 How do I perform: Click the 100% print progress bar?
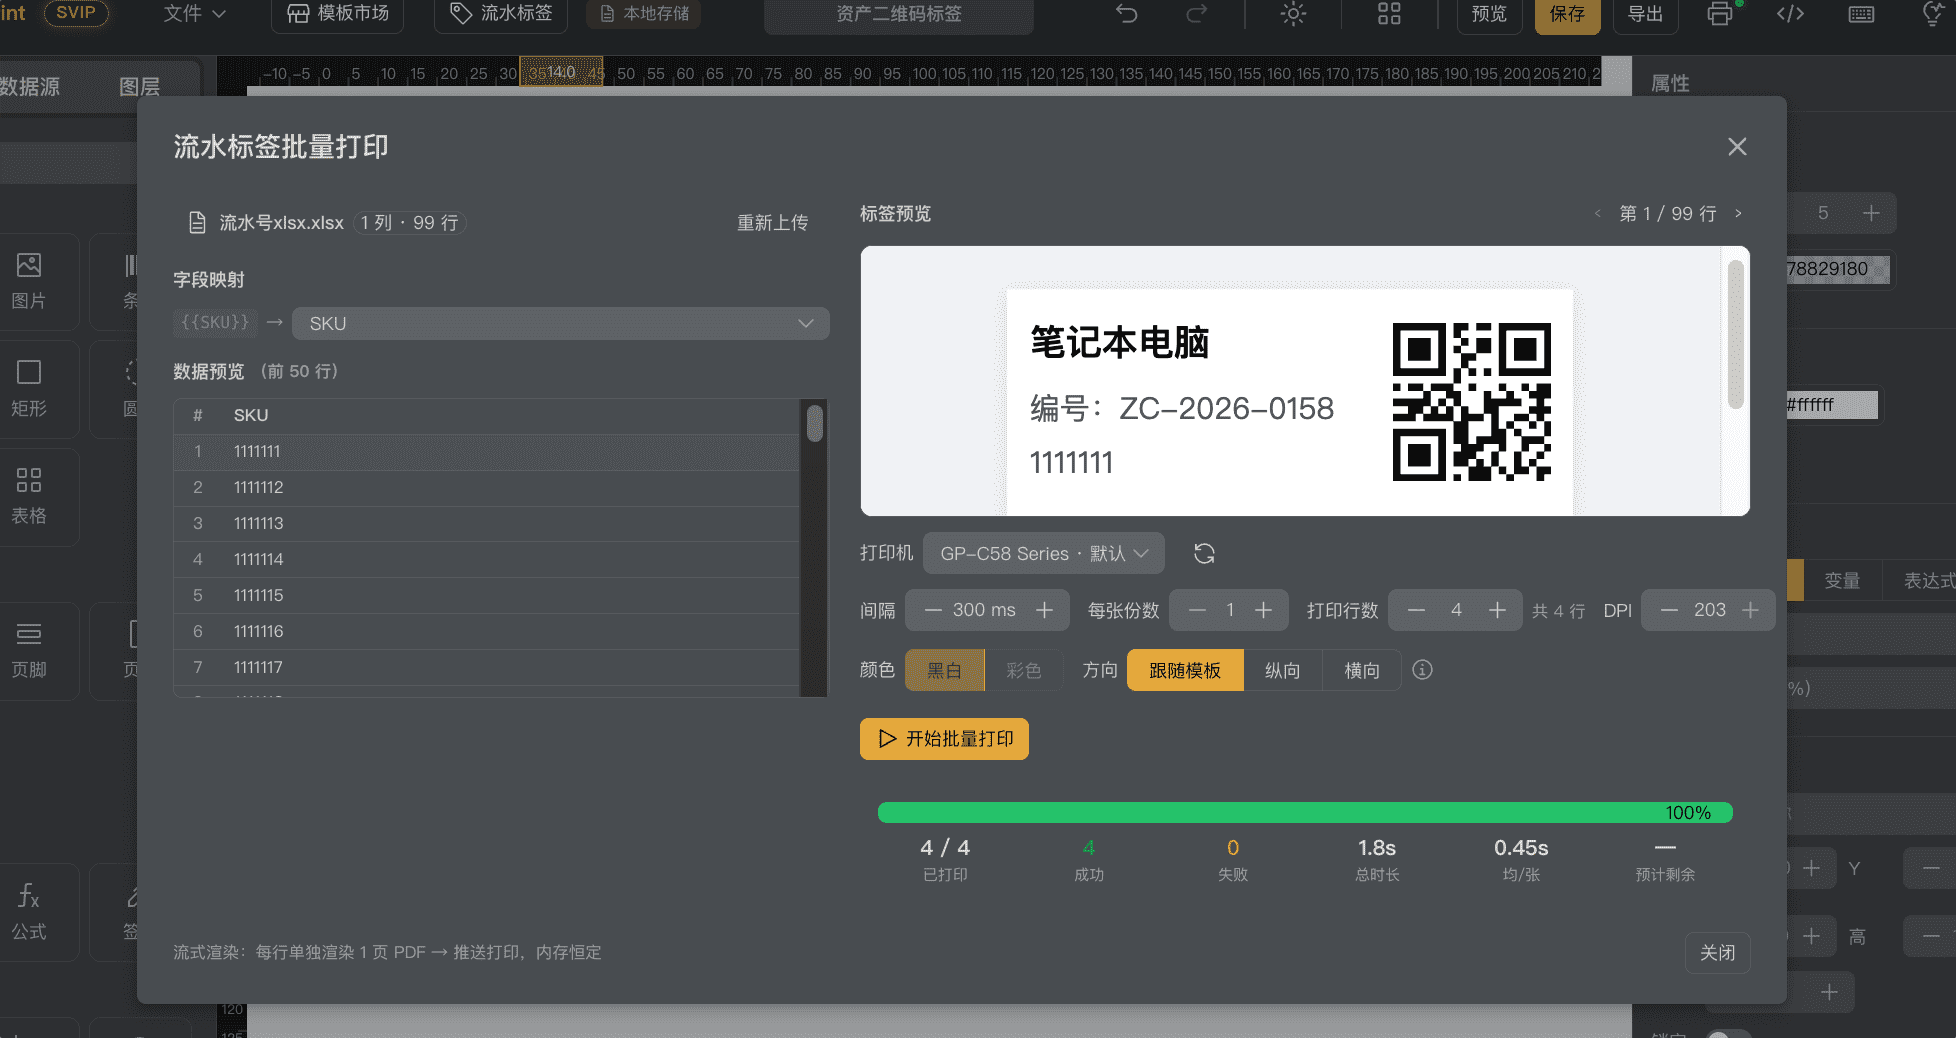[1305, 813]
